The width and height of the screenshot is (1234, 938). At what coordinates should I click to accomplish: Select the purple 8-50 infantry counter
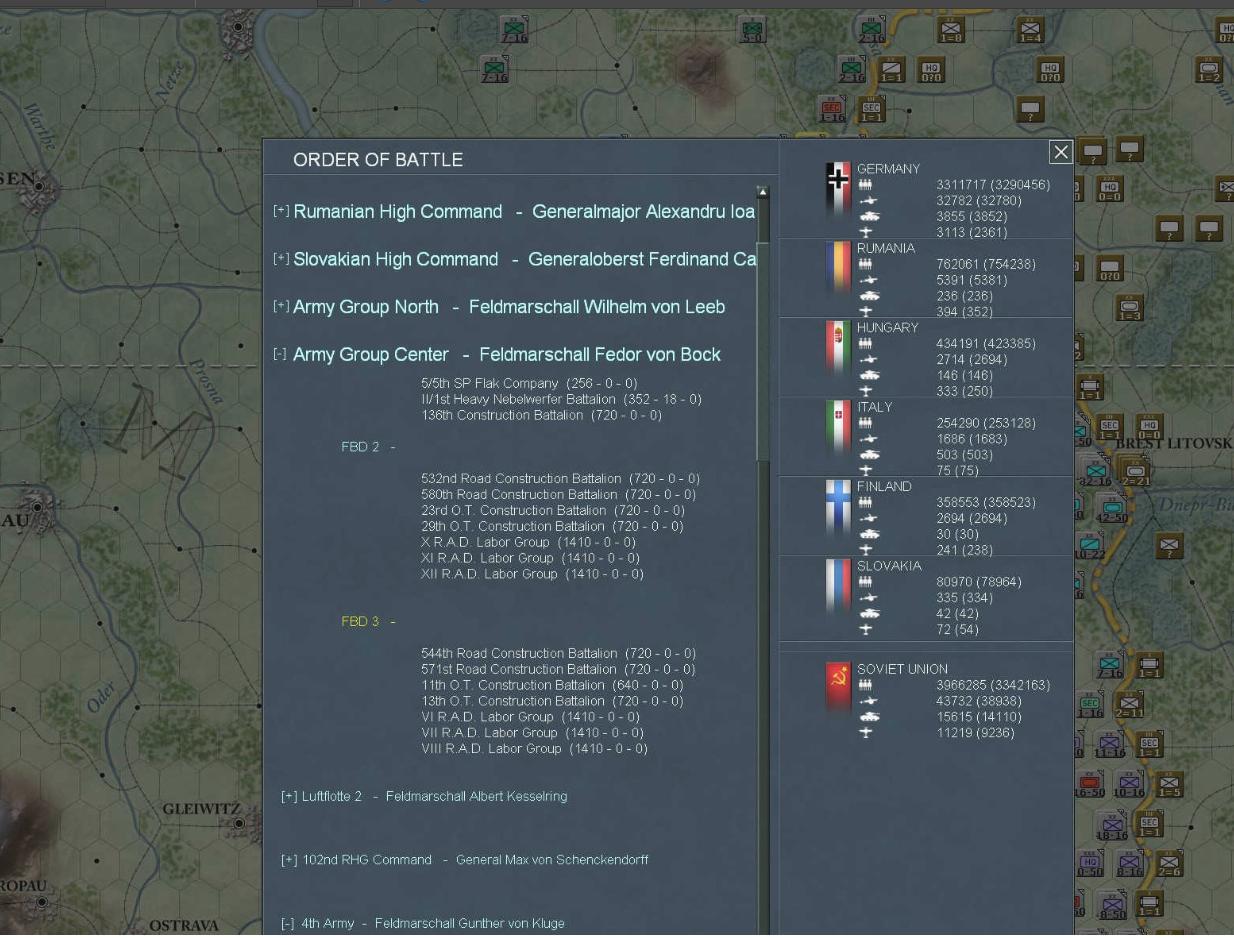pyautogui.click(x=1112, y=905)
